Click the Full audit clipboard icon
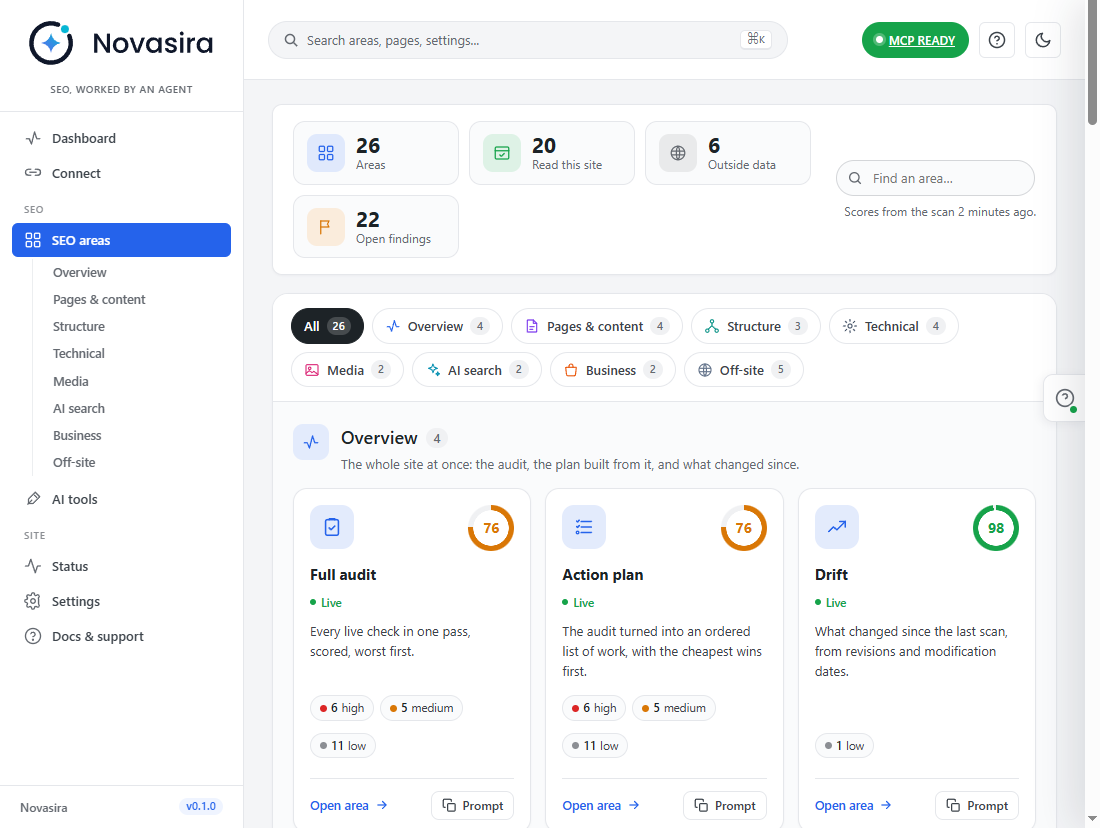The width and height of the screenshot is (1100, 828). tap(332, 527)
